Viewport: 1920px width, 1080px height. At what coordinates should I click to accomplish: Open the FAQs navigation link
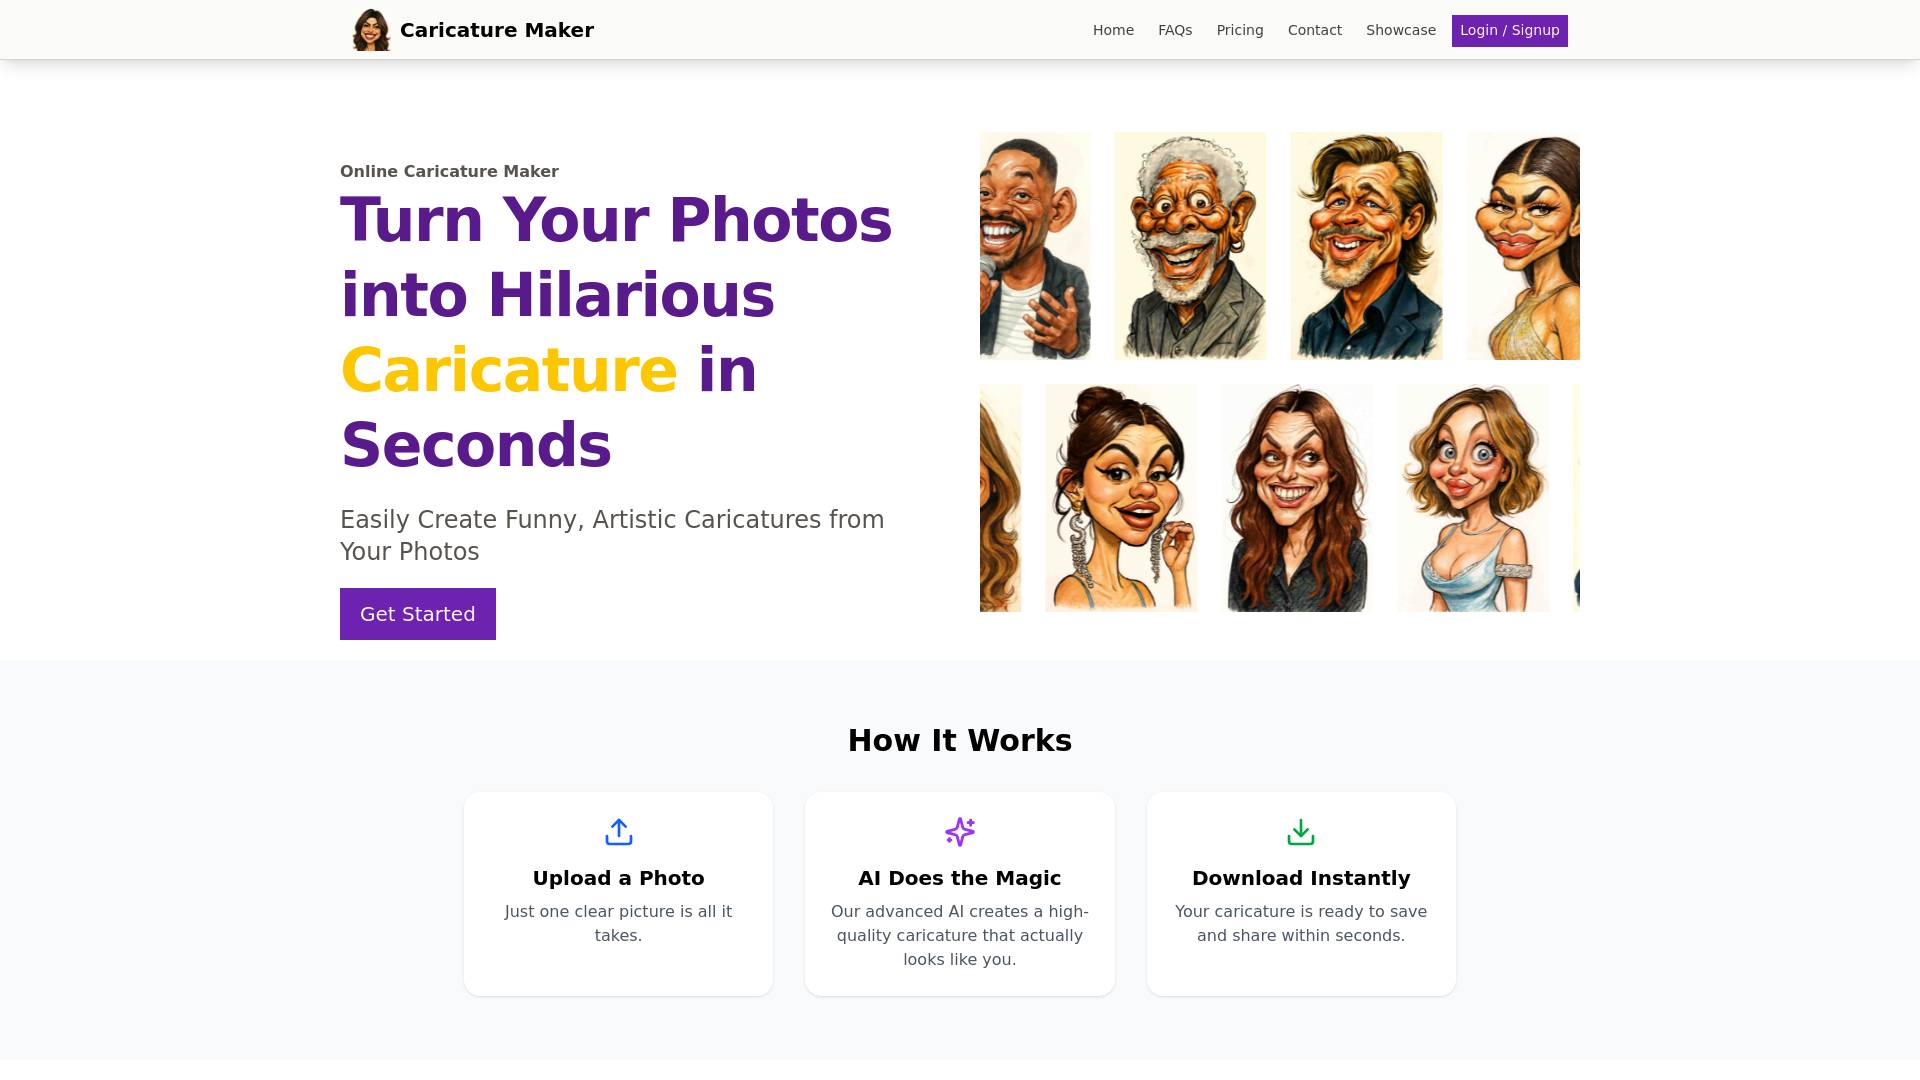tap(1175, 30)
